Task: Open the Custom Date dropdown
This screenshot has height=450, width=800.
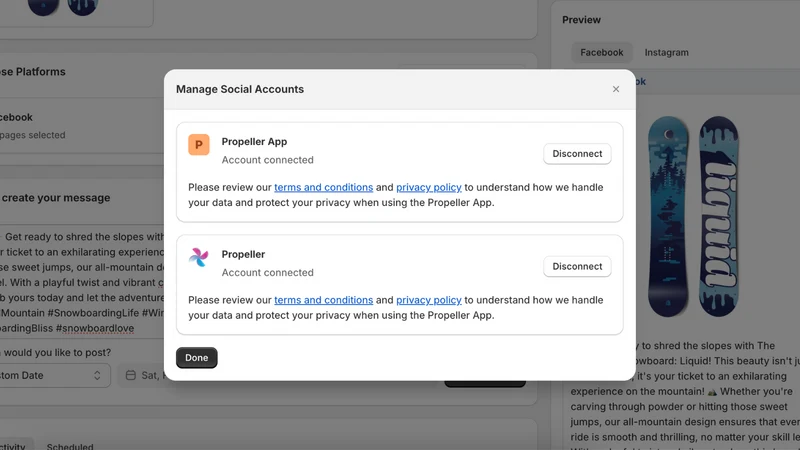Action: tap(54, 376)
